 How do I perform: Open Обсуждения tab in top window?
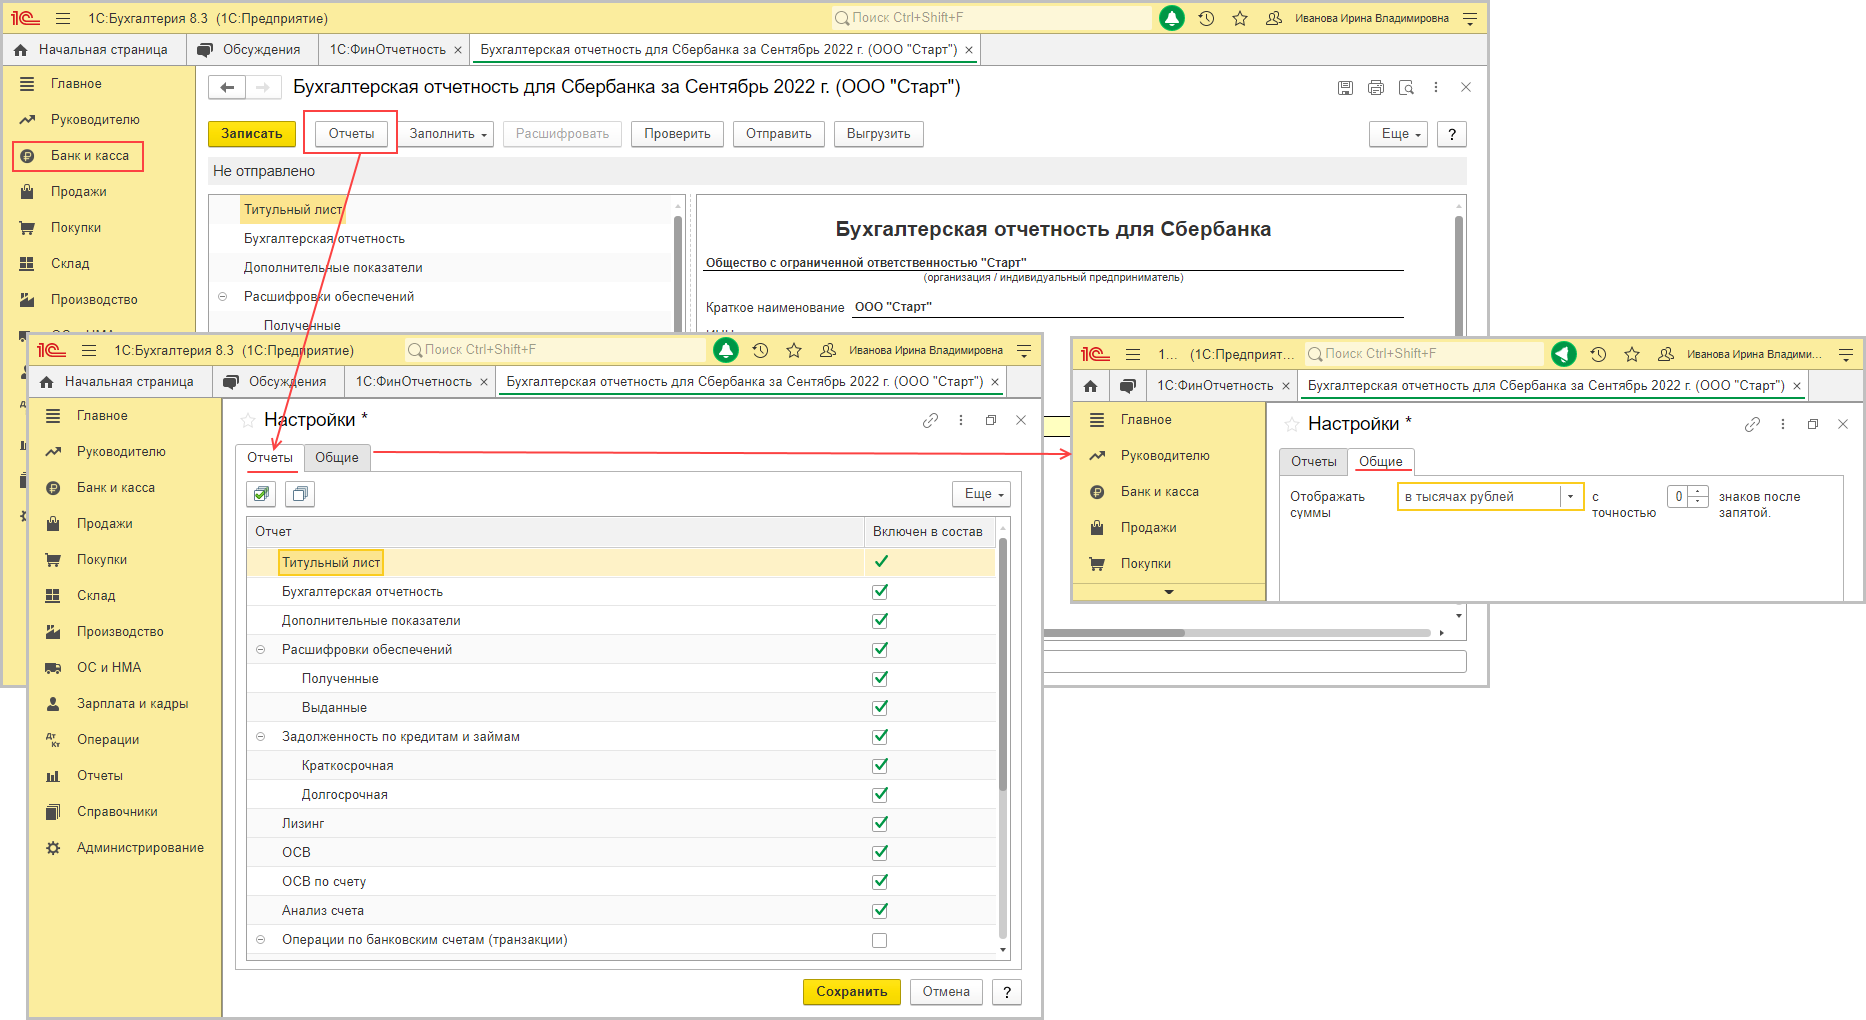tap(250, 50)
